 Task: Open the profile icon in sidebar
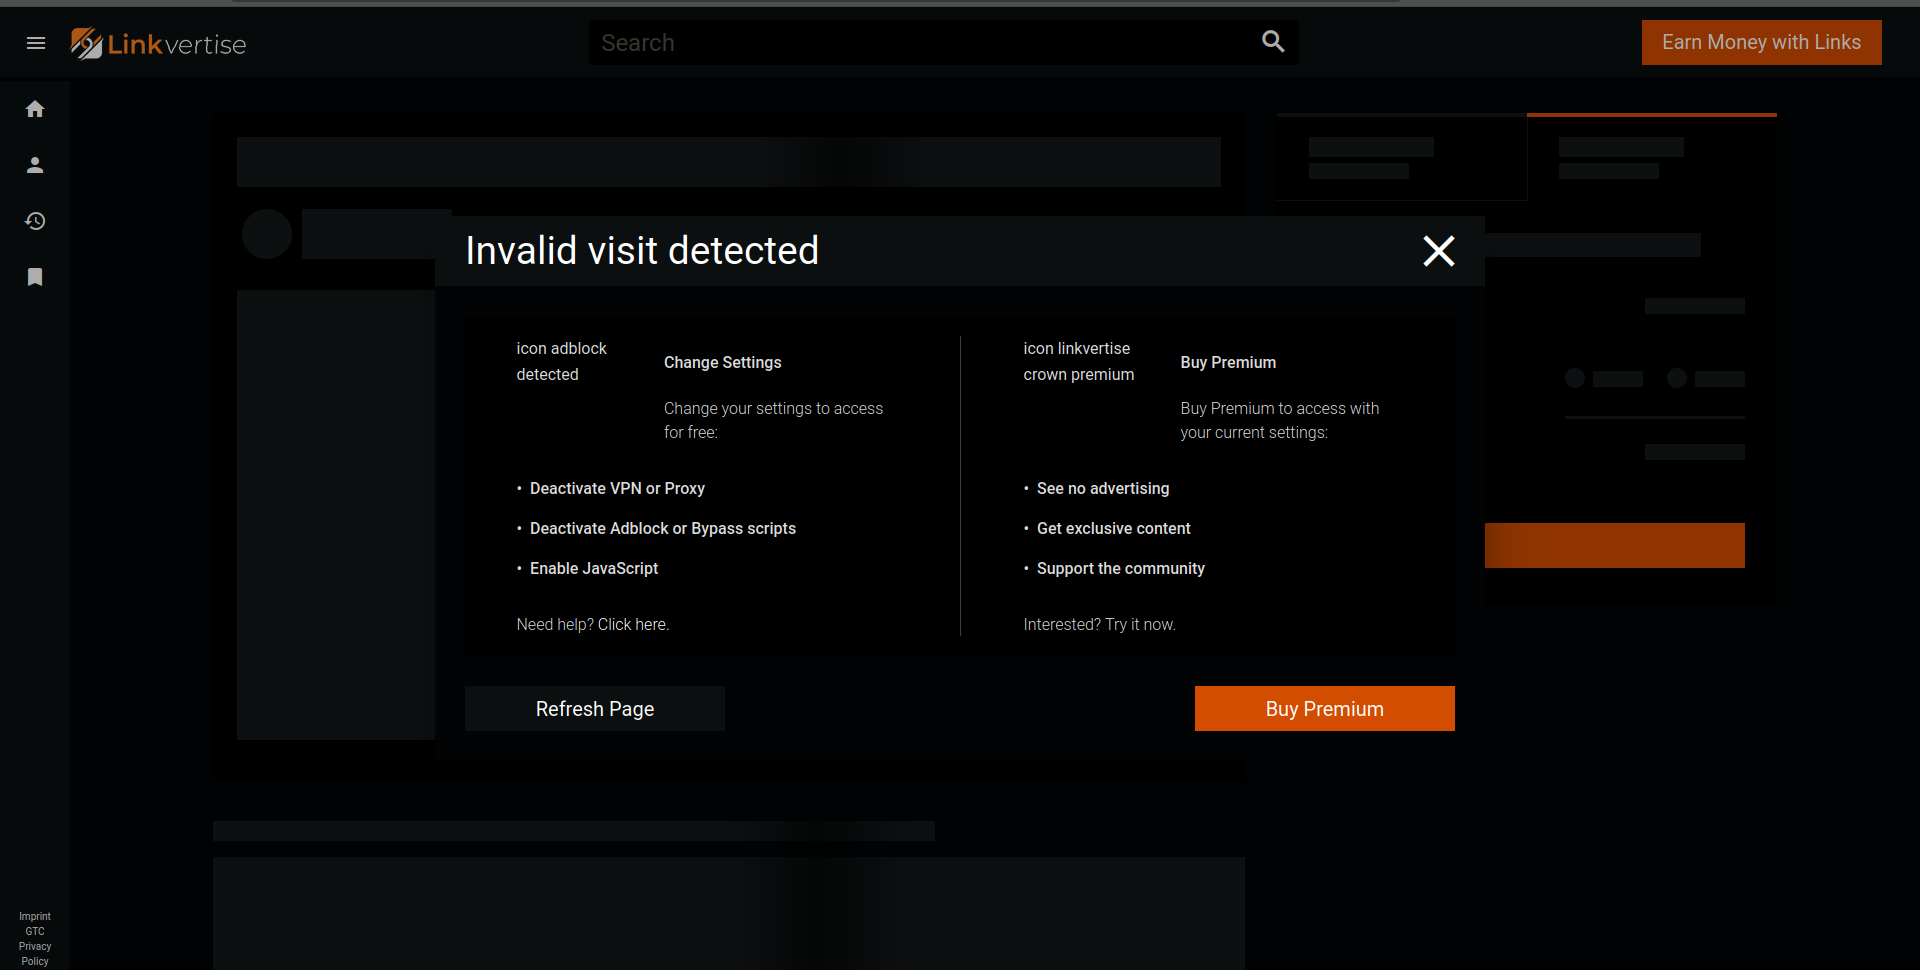(35, 165)
